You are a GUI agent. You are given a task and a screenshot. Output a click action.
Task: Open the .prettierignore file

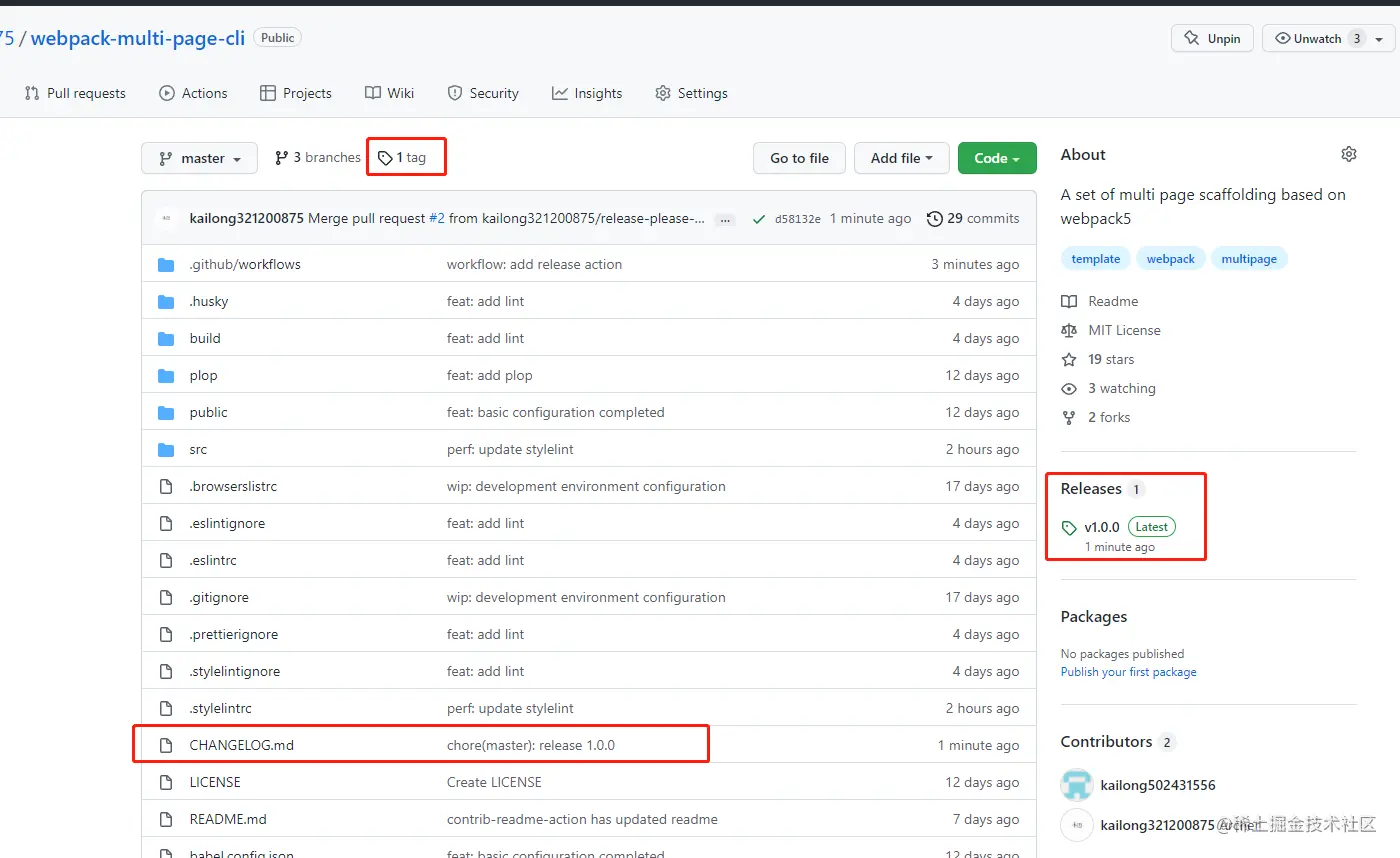pos(234,634)
